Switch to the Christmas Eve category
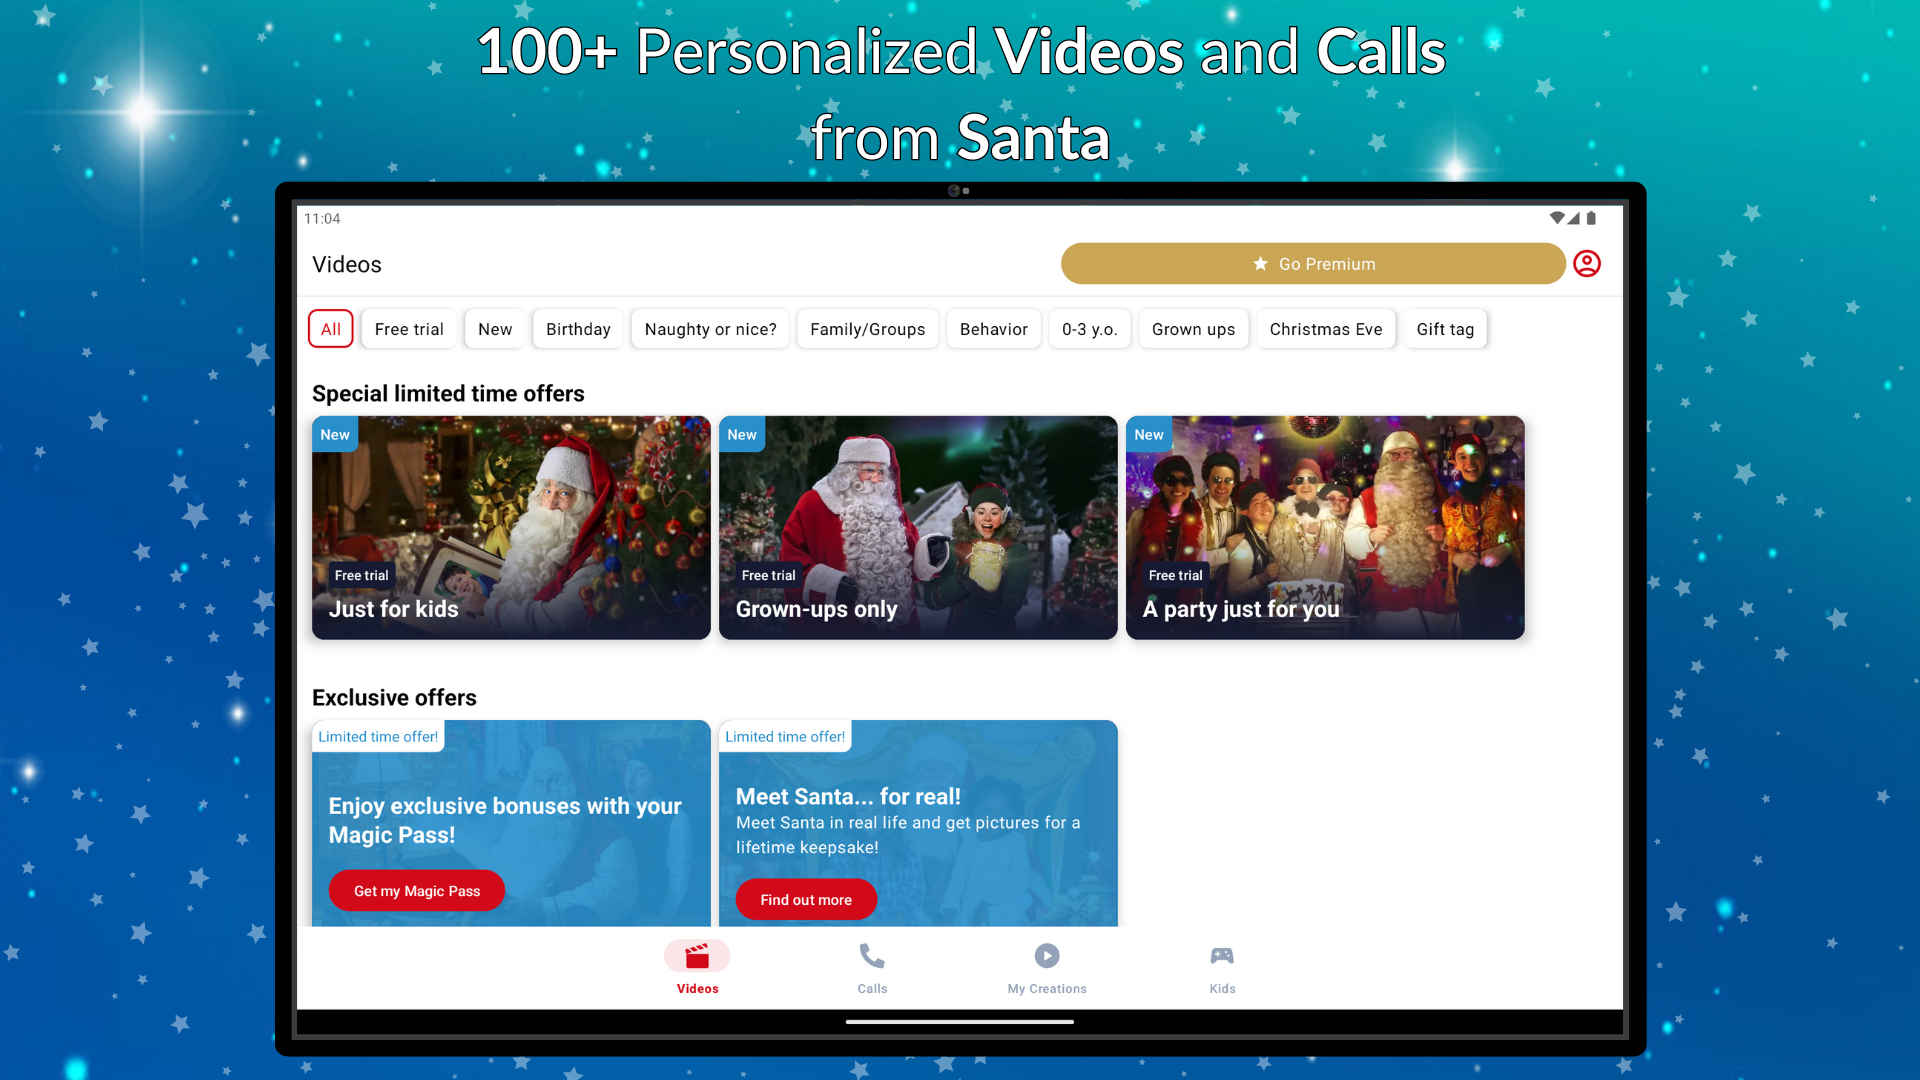This screenshot has width=1920, height=1080. (1326, 329)
